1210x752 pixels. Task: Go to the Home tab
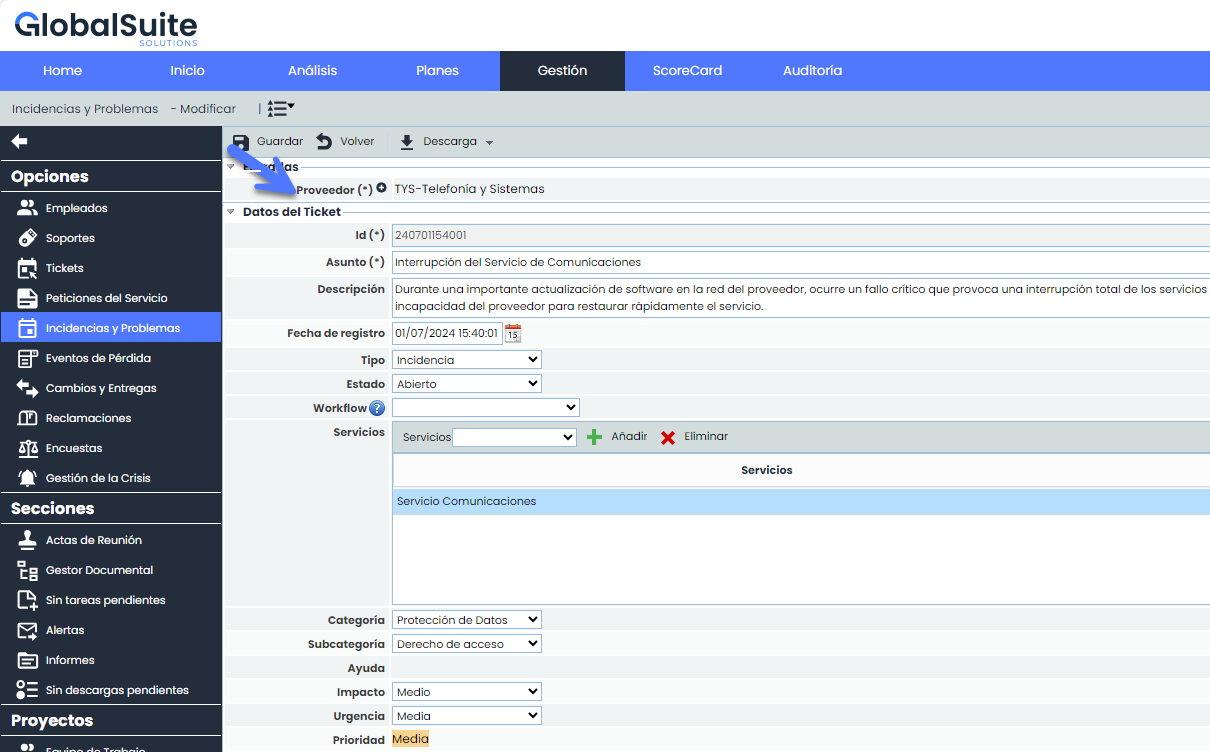62,71
